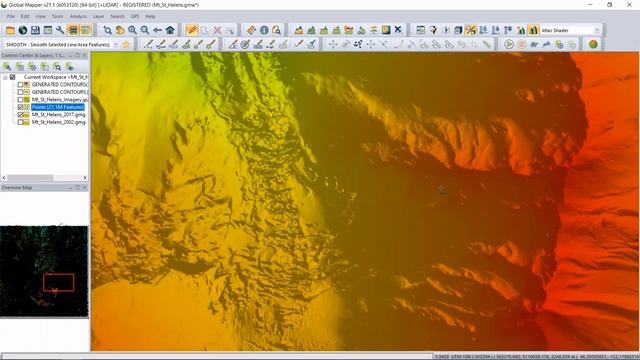
Task: Click the red stop button icon
Action: click(x=521, y=44)
